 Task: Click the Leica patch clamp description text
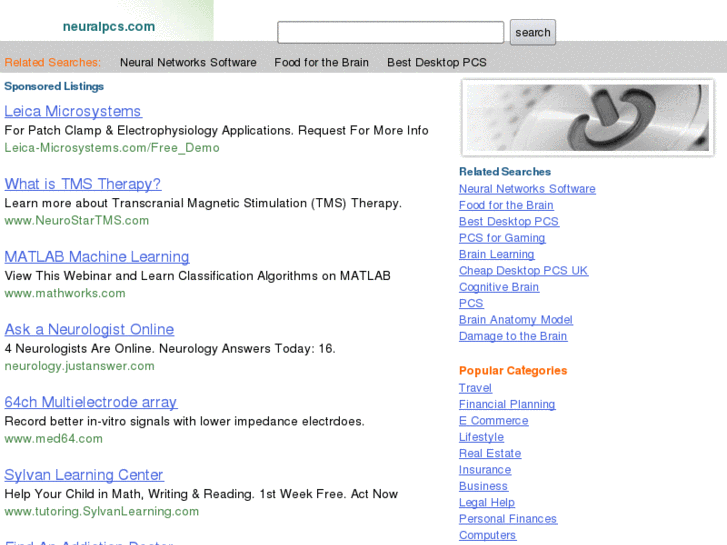tap(216, 130)
